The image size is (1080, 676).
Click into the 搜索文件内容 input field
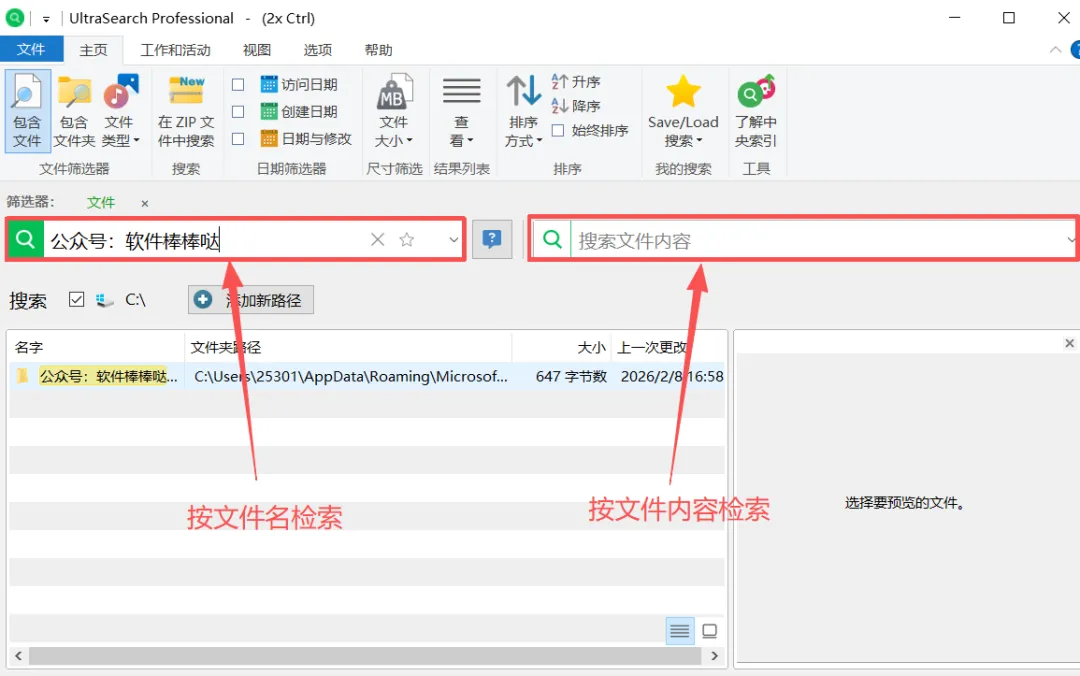pyautogui.click(x=816, y=240)
